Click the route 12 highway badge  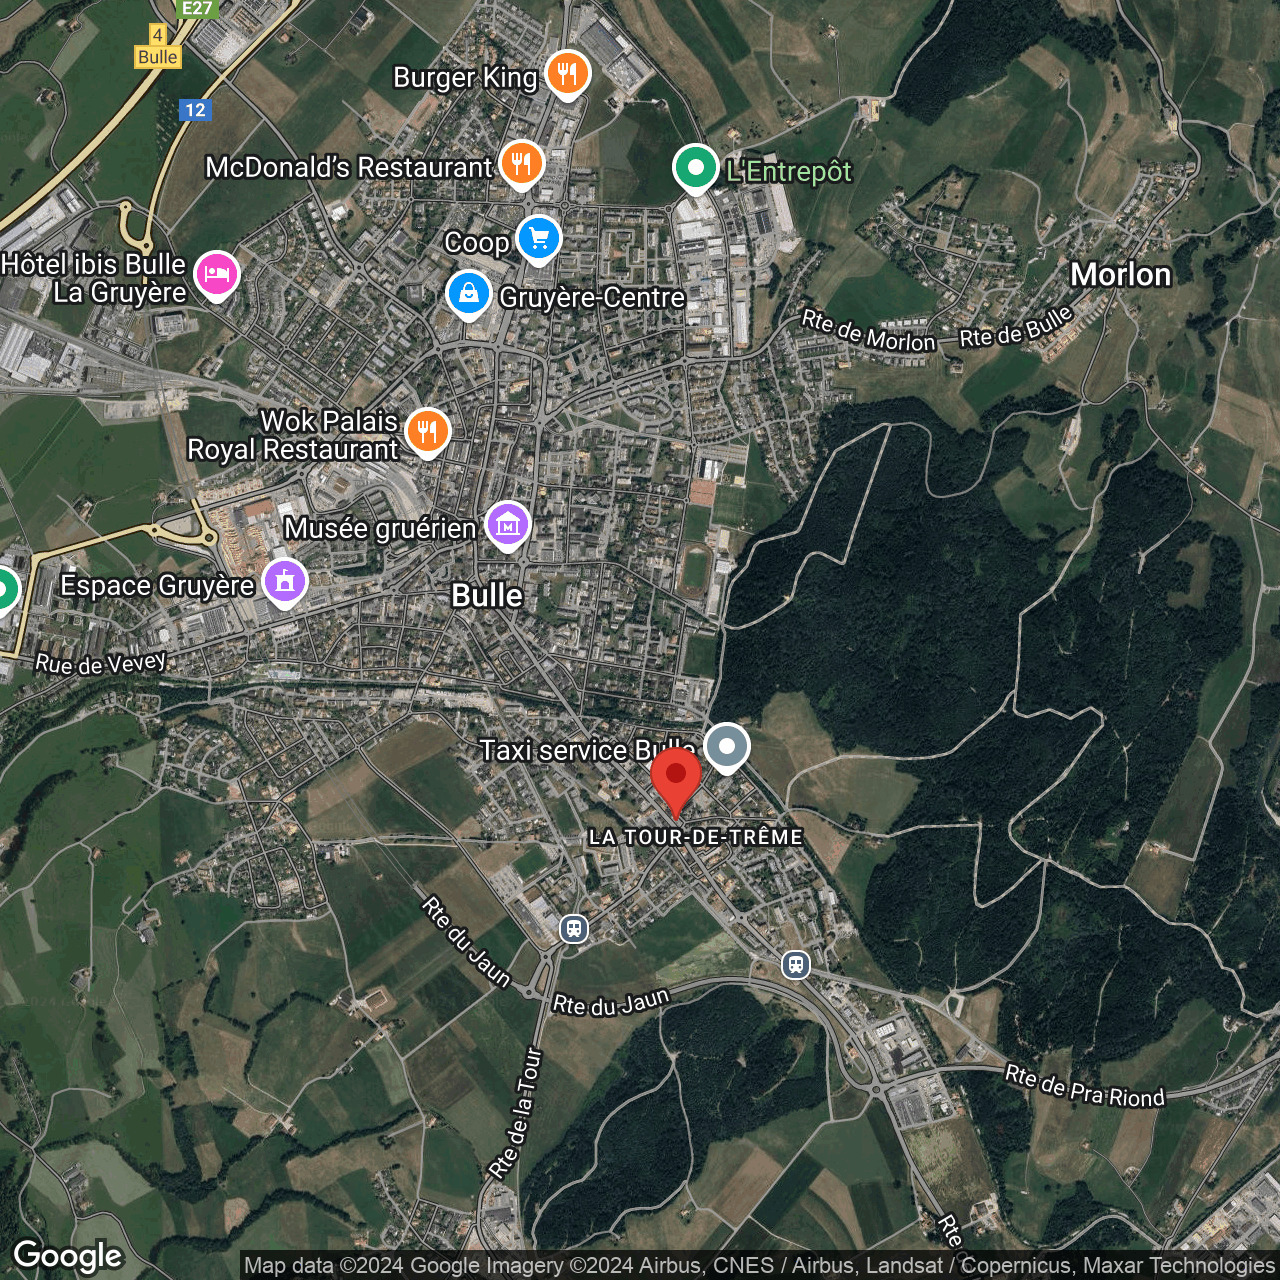[196, 110]
